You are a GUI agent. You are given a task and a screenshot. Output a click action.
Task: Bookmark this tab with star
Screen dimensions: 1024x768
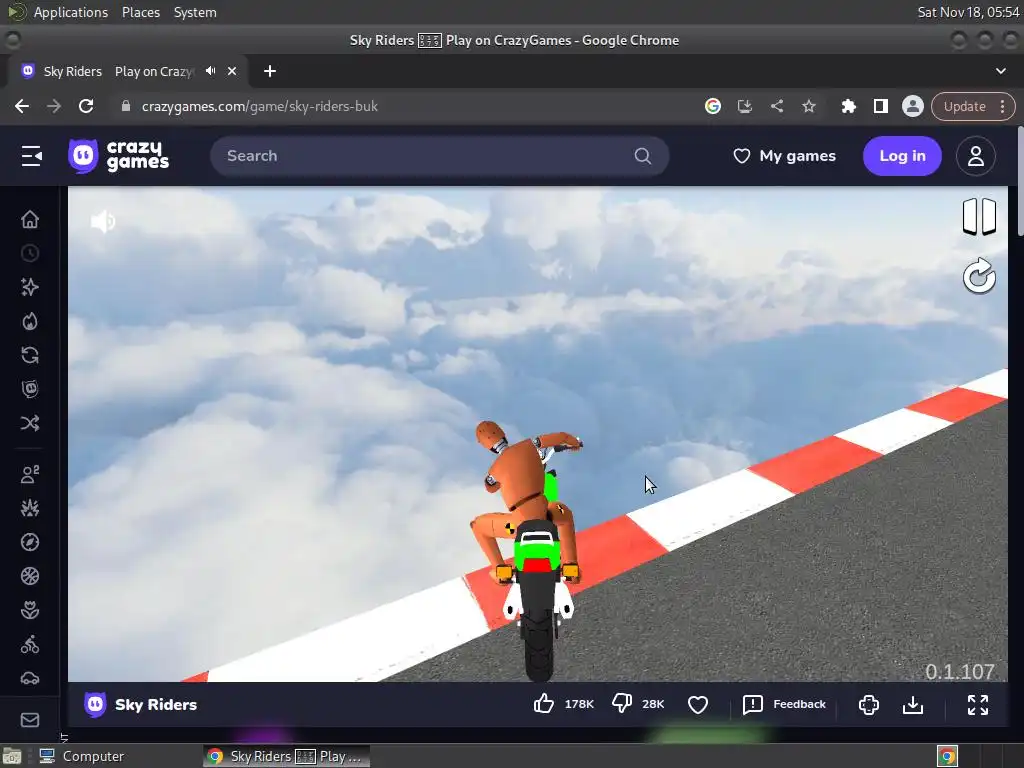[x=808, y=106]
